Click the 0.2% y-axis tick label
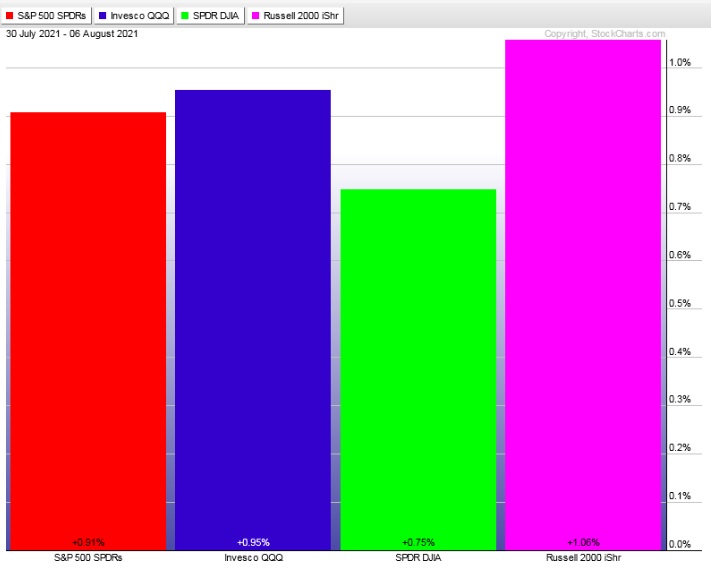 680,448
